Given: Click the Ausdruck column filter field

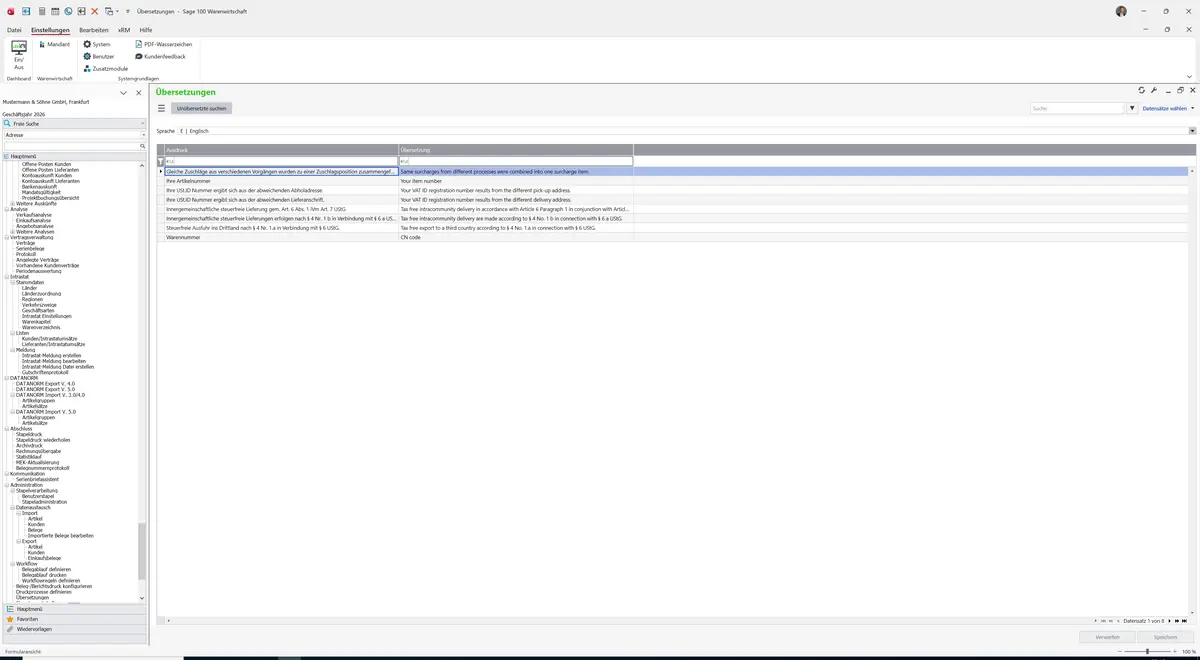Looking at the screenshot, I should (281, 161).
